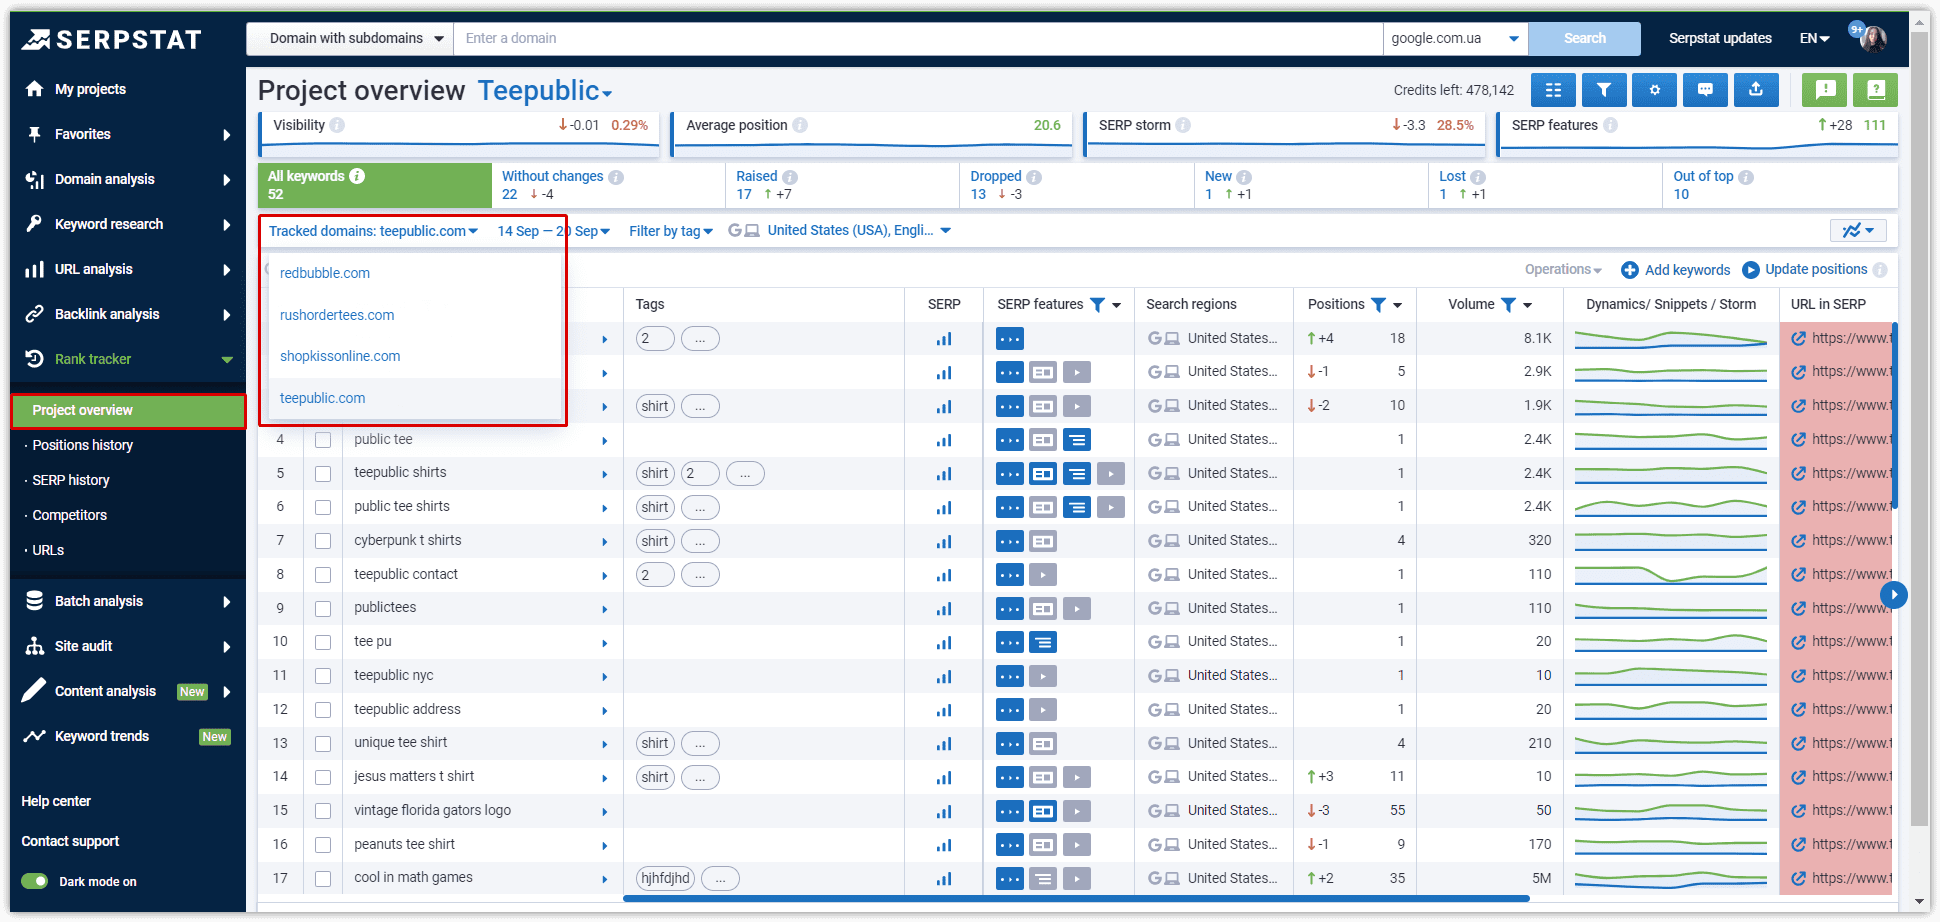Click the Search button
The width and height of the screenshot is (1940, 922).
tap(1584, 38)
